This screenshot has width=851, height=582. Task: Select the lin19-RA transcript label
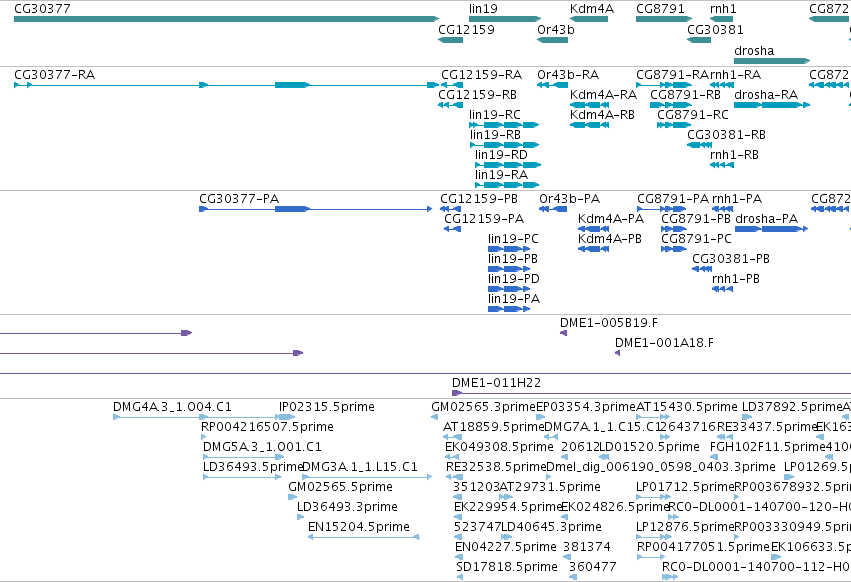501,175
